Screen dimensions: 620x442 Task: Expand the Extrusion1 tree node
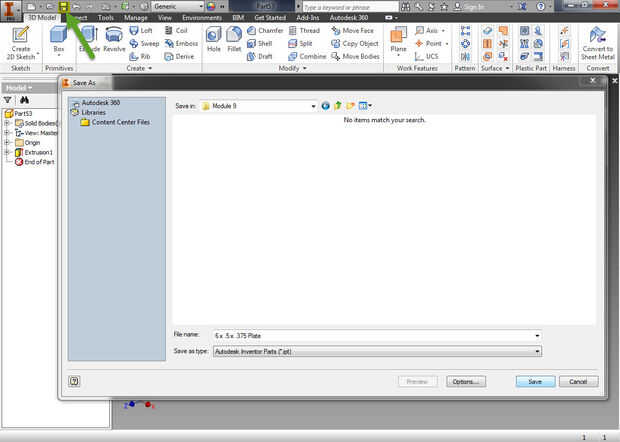6,152
